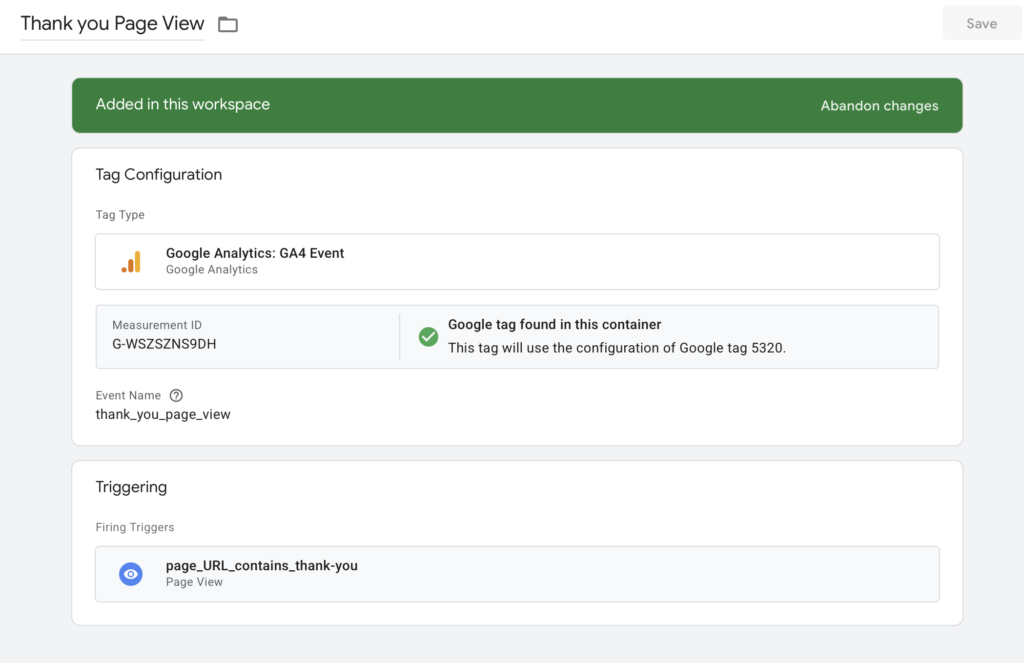This screenshot has height=663, width=1024.
Task: Click the Firing Triggers label
Action: tap(135, 527)
